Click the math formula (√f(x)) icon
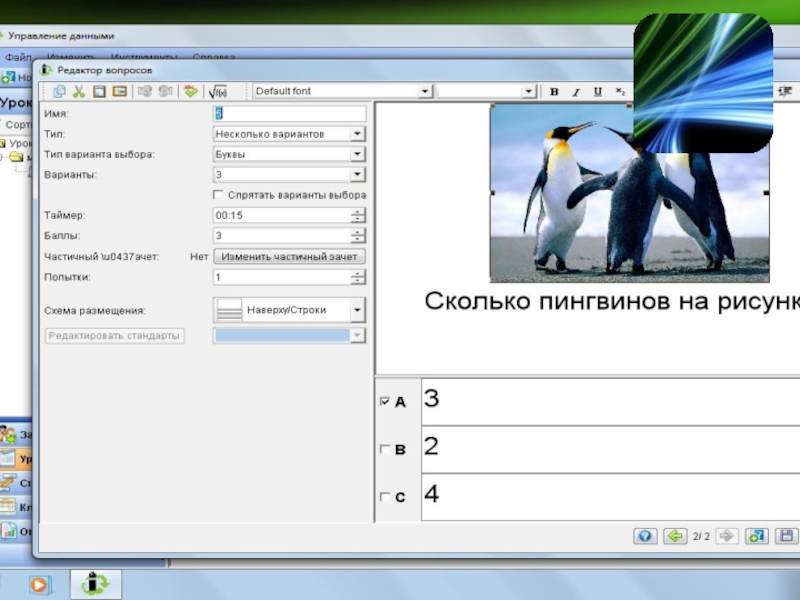 coord(218,91)
